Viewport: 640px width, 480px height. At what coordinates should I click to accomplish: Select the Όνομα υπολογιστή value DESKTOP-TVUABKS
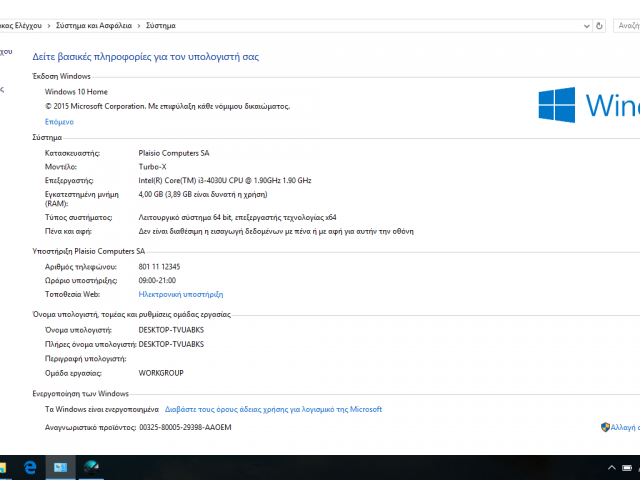(171, 330)
